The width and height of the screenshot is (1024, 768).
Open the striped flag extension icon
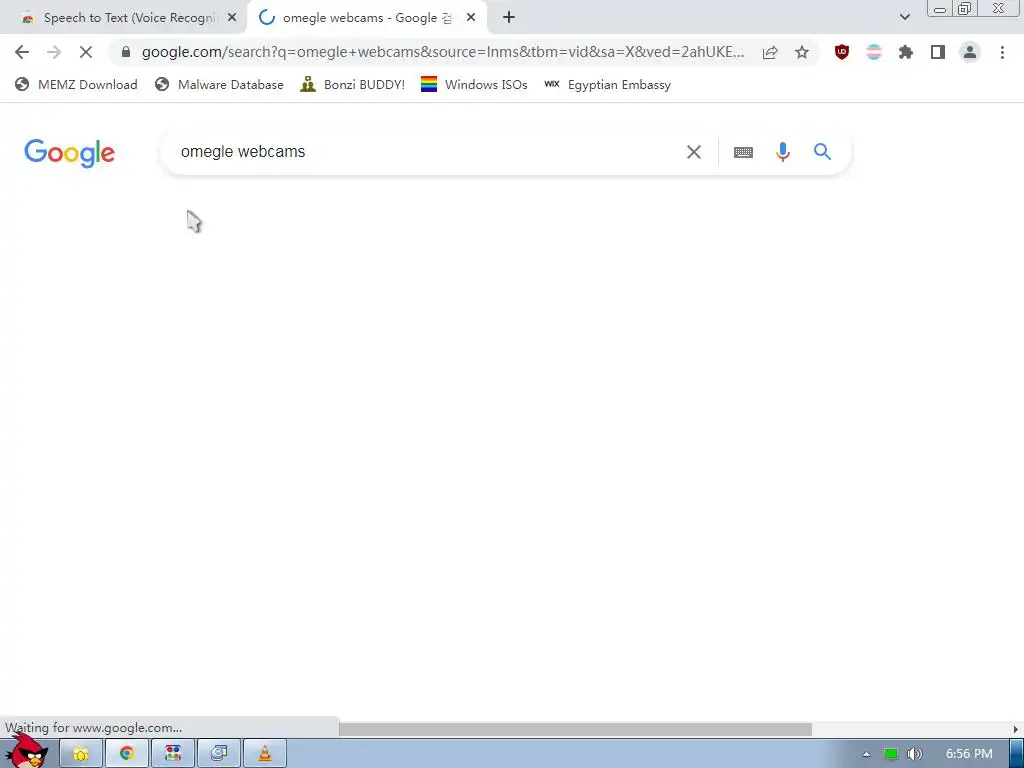(874, 52)
